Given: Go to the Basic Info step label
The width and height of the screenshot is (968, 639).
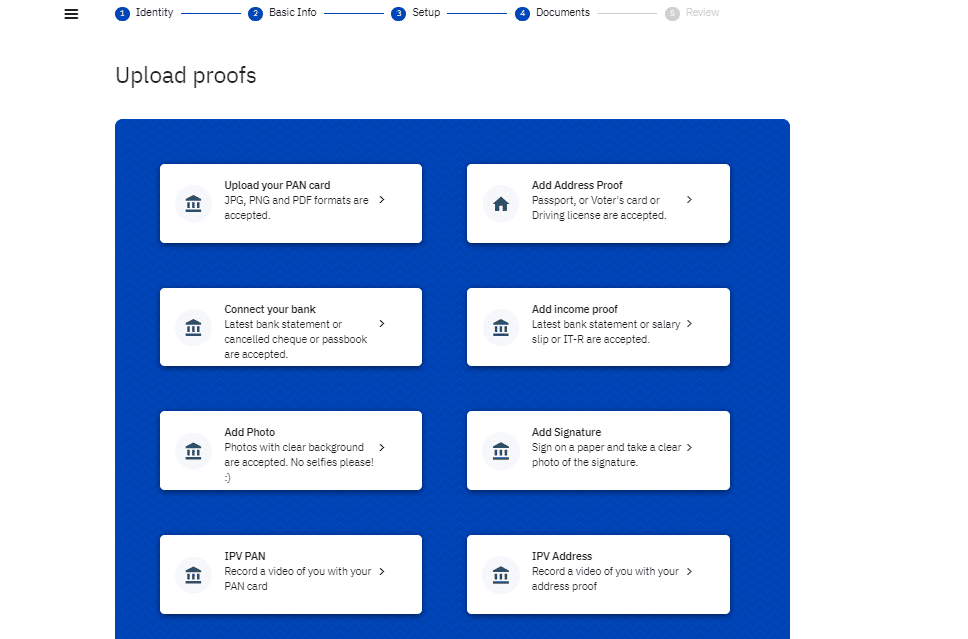Looking at the screenshot, I should pos(293,12).
